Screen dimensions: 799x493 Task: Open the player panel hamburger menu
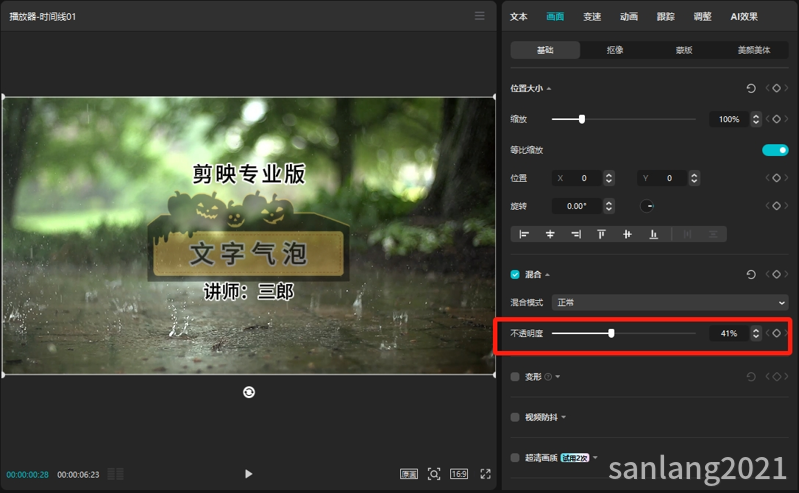pos(480,16)
